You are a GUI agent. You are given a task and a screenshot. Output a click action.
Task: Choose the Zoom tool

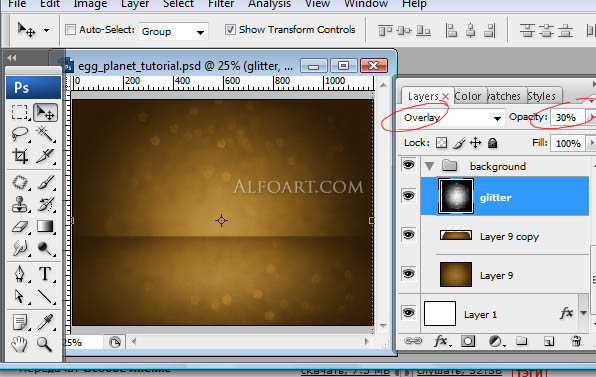tap(44, 344)
